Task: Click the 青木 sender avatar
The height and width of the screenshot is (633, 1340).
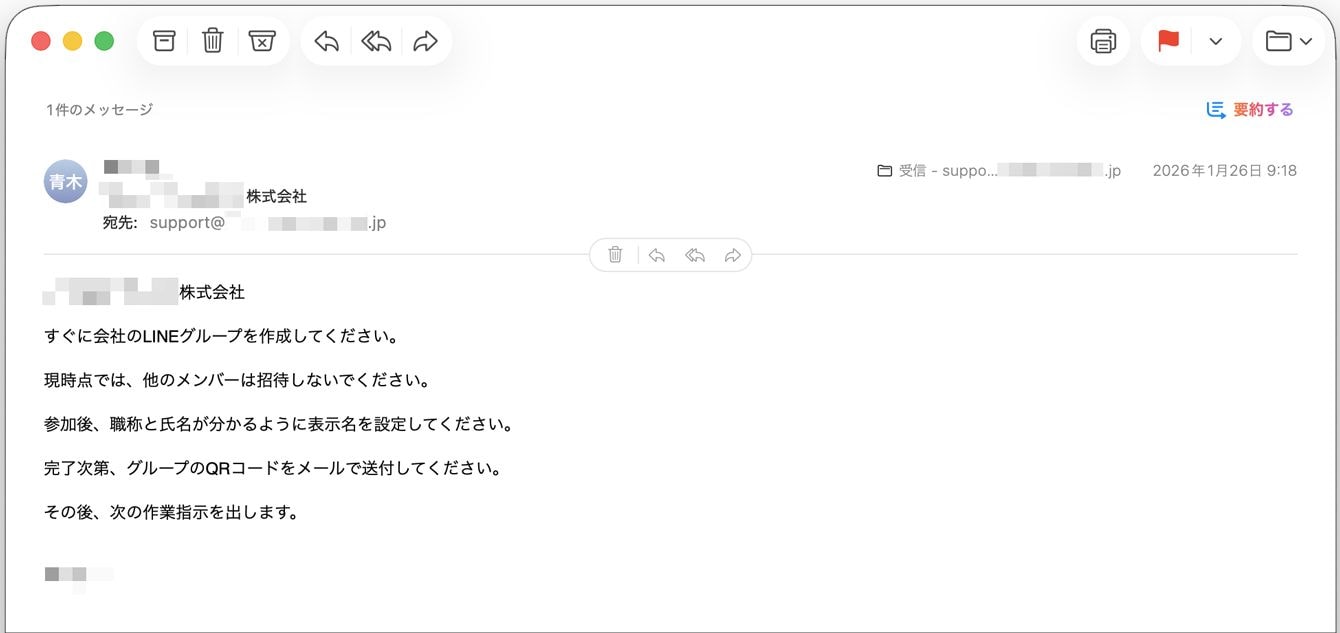Action: [x=66, y=182]
